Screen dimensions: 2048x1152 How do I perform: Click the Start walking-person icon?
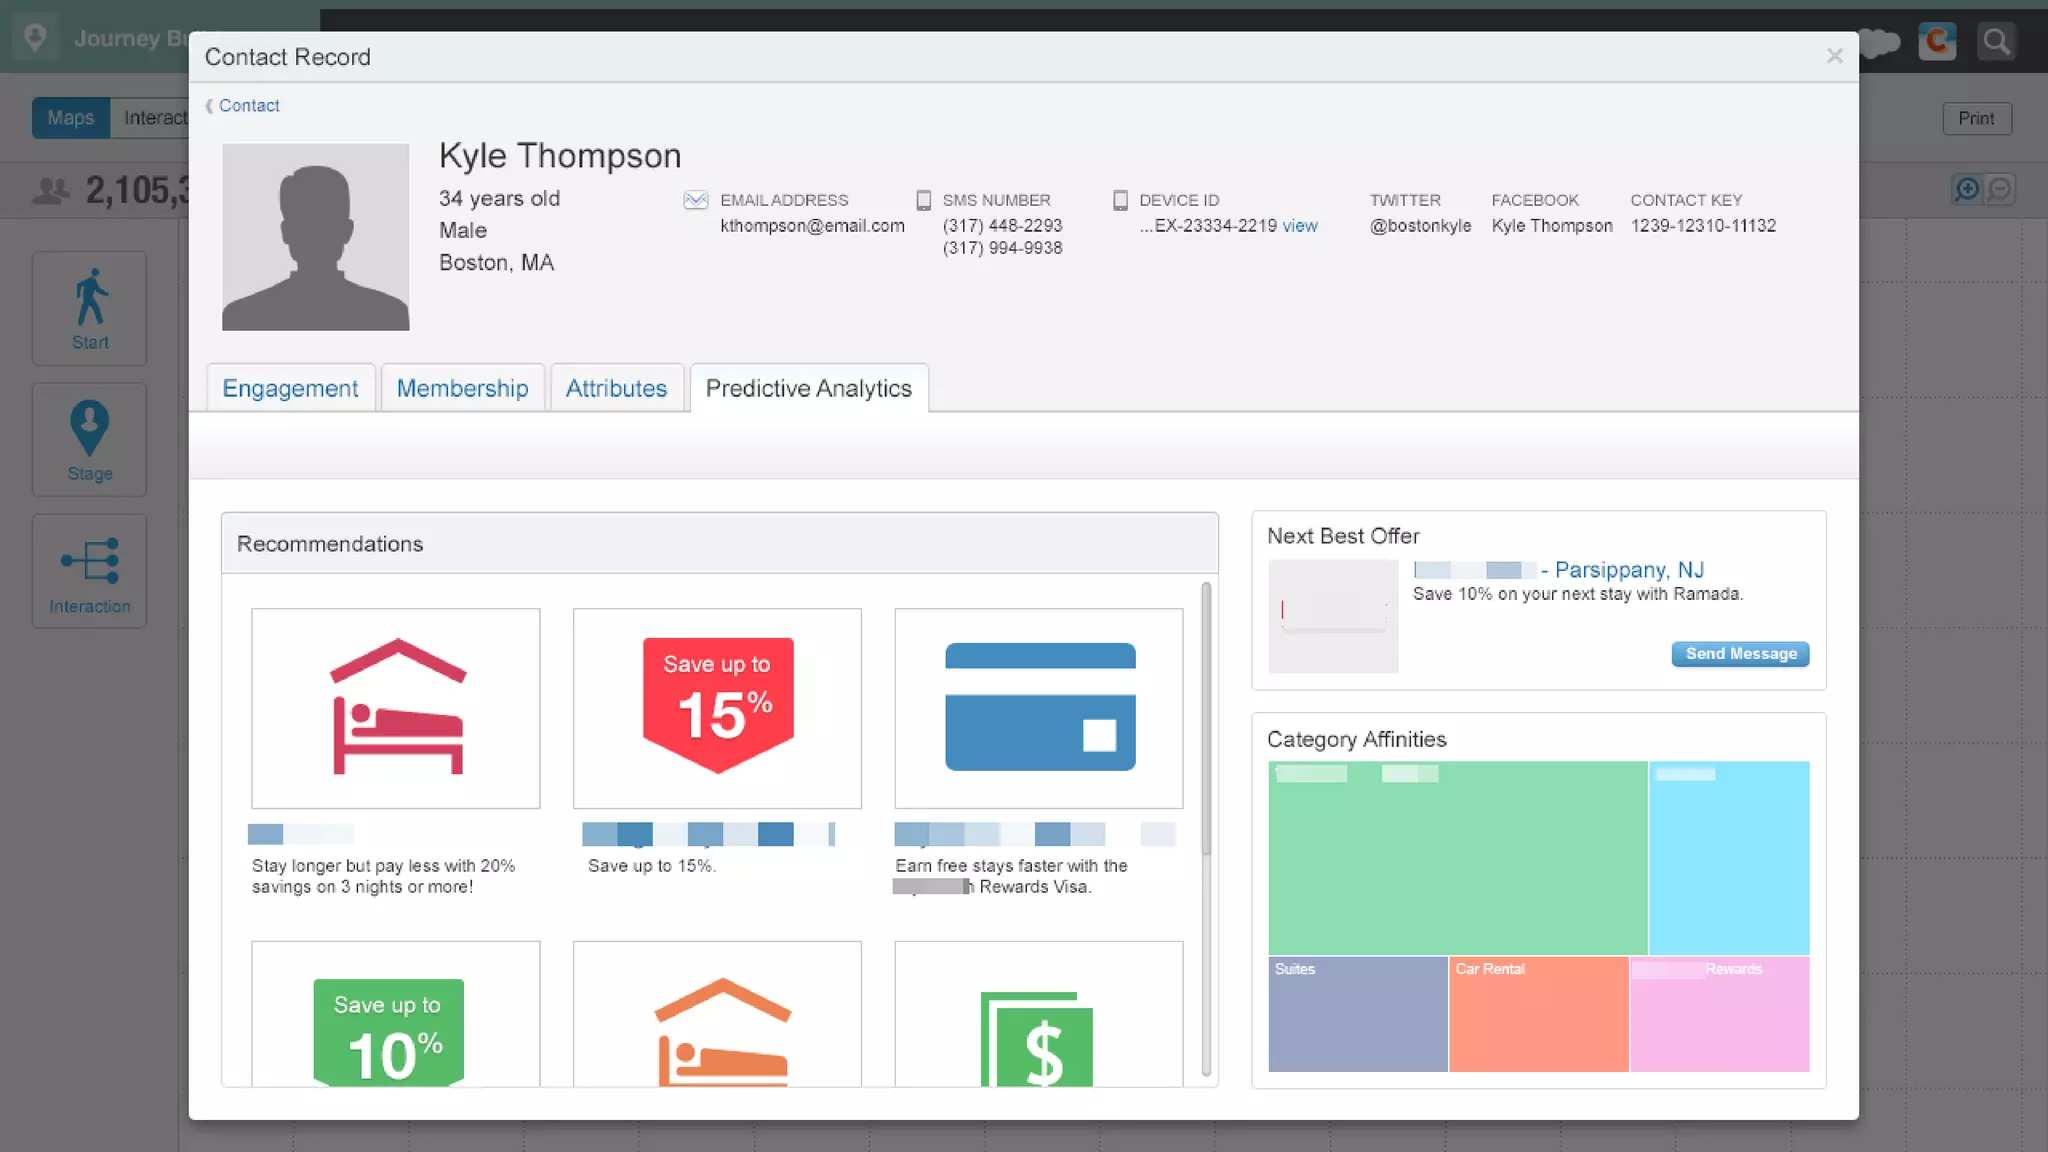click(90, 297)
